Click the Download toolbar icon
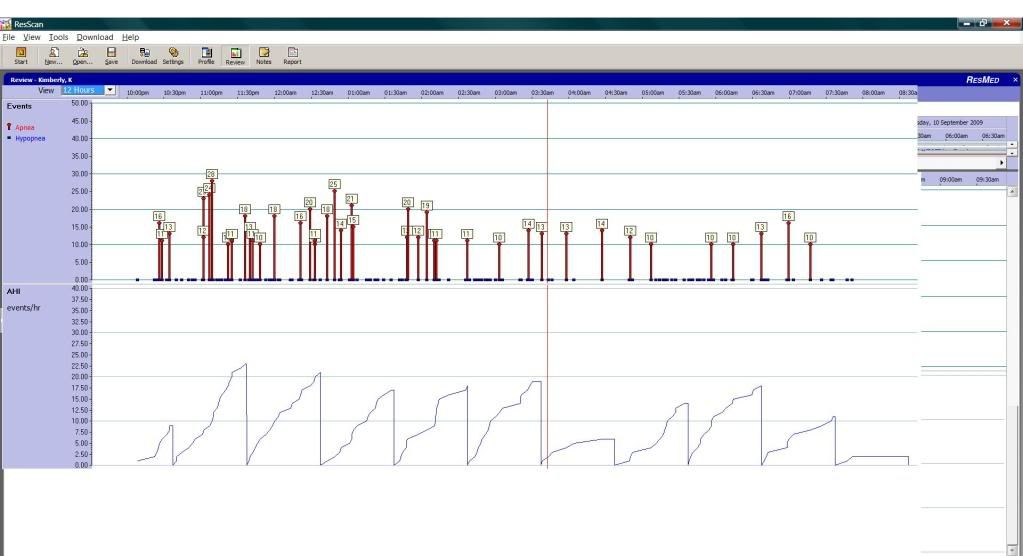1023x556 pixels. (x=144, y=54)
